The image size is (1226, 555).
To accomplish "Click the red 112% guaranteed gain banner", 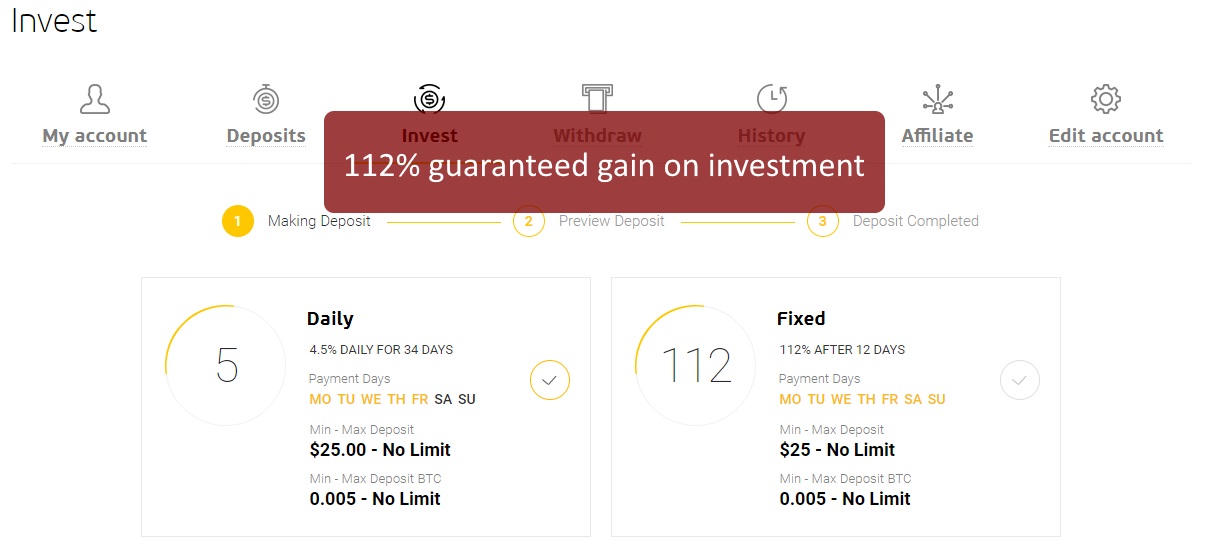I will (x=604, y=161).
